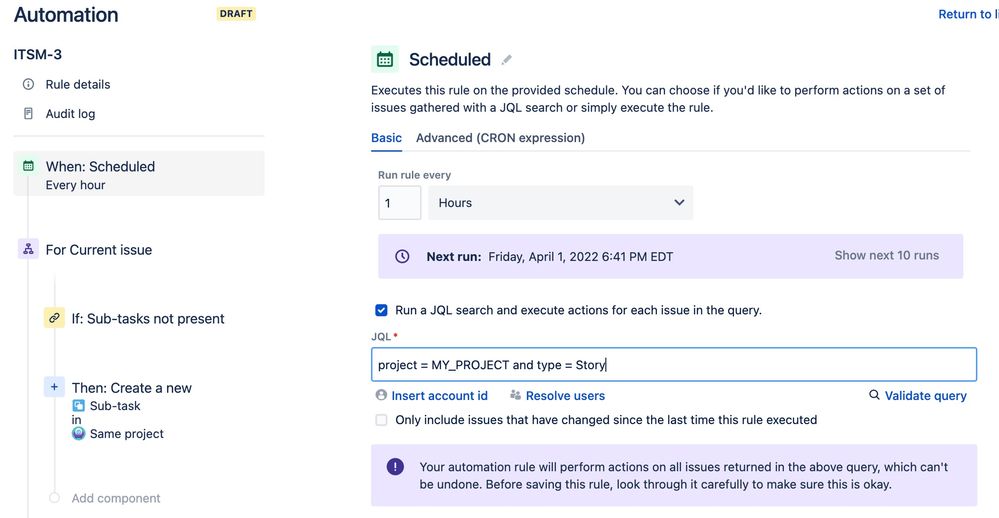Open the Hours interval dropdown

(x=560, y=203)
